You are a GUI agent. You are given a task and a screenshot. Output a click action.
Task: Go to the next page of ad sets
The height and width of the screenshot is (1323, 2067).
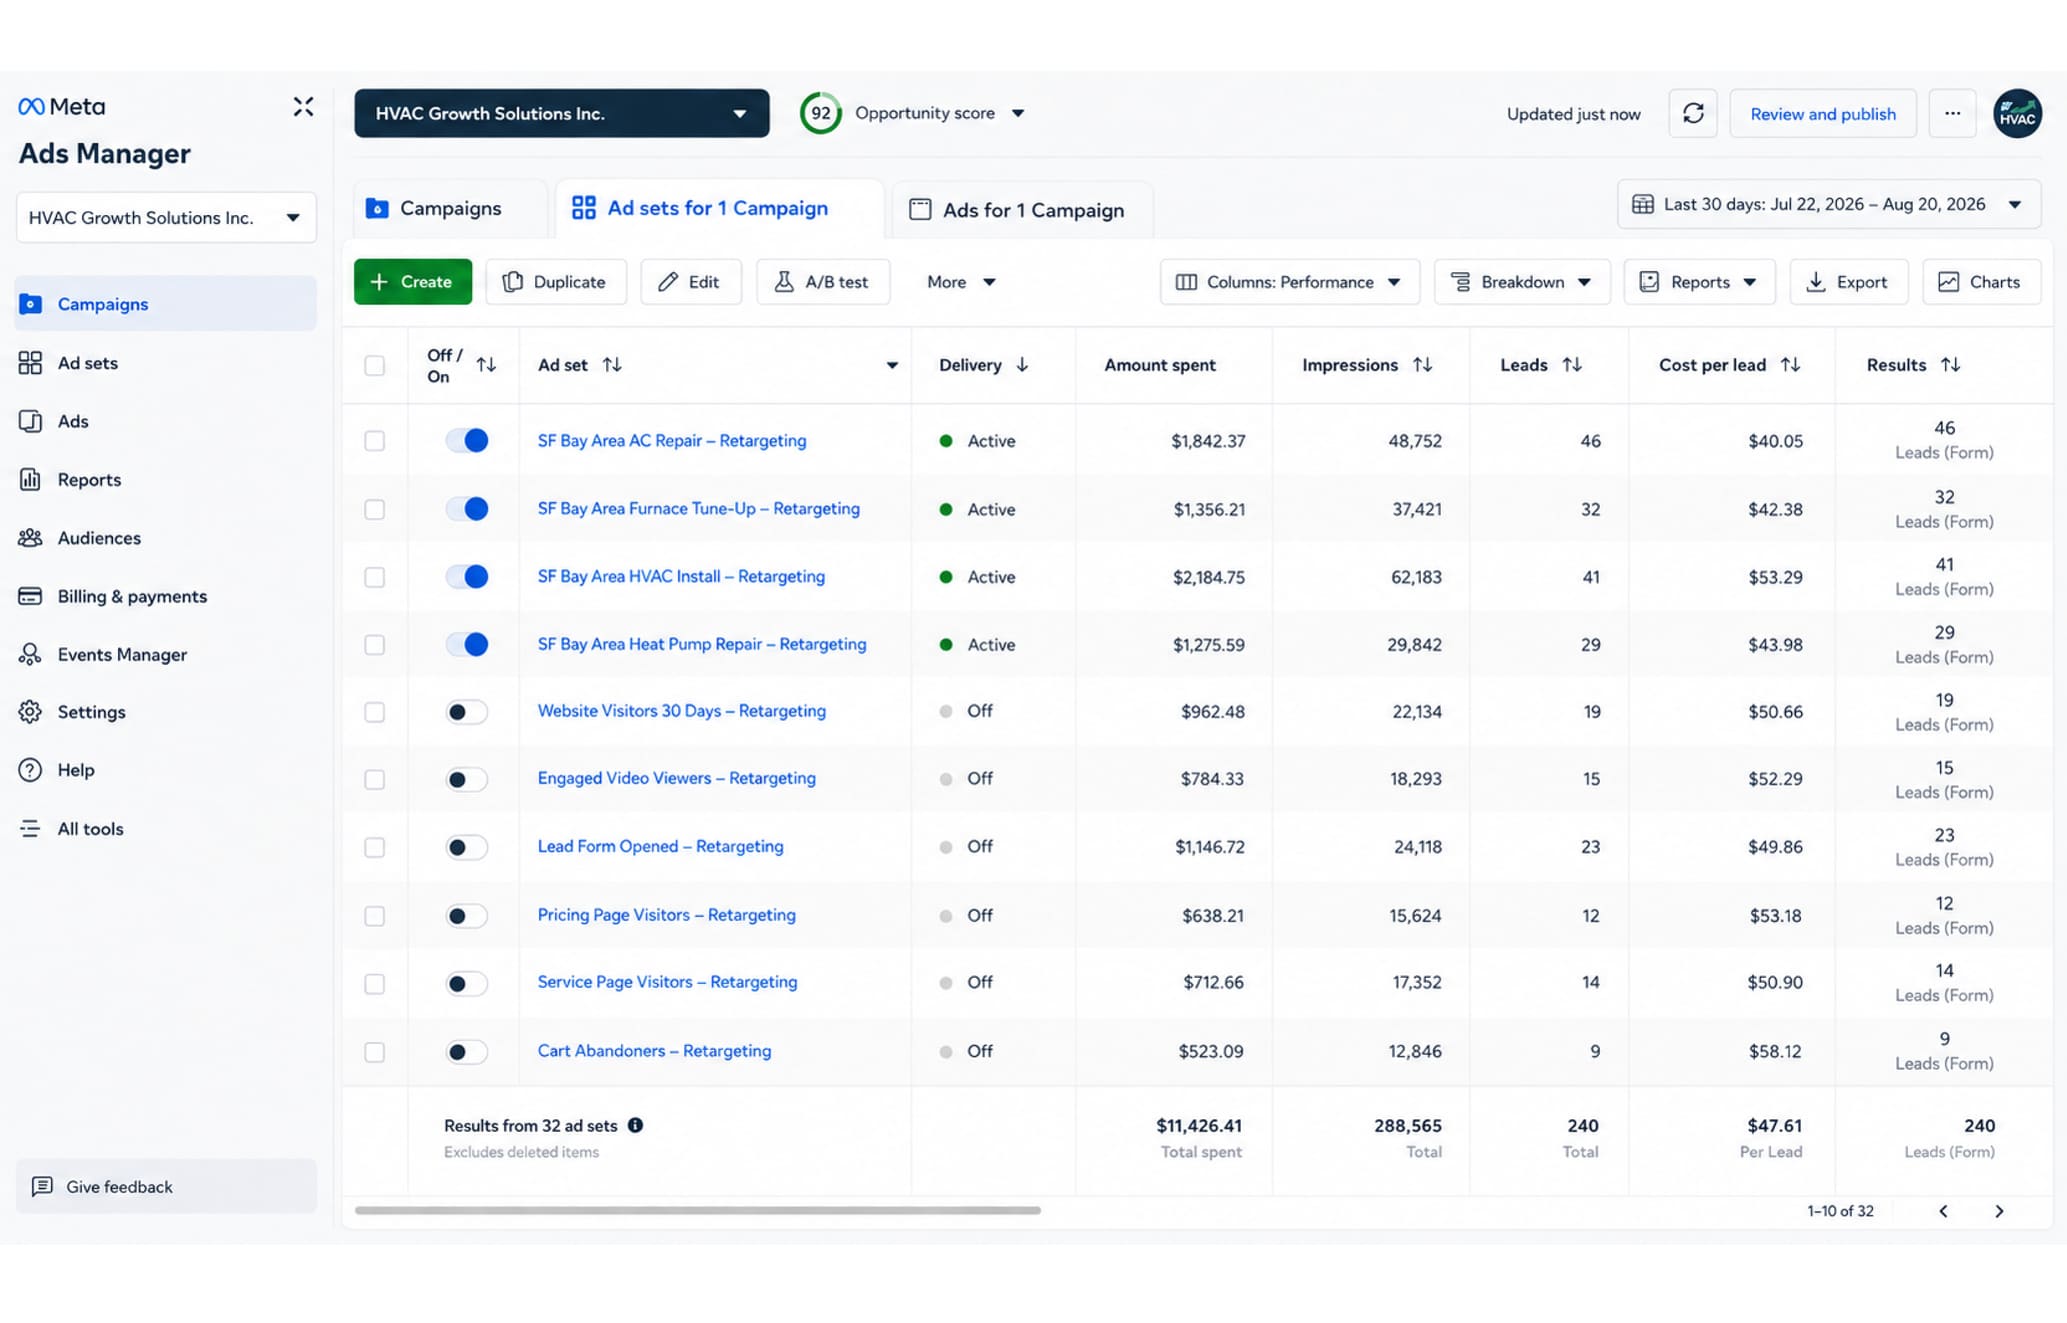click(x=1999, y=1211)
